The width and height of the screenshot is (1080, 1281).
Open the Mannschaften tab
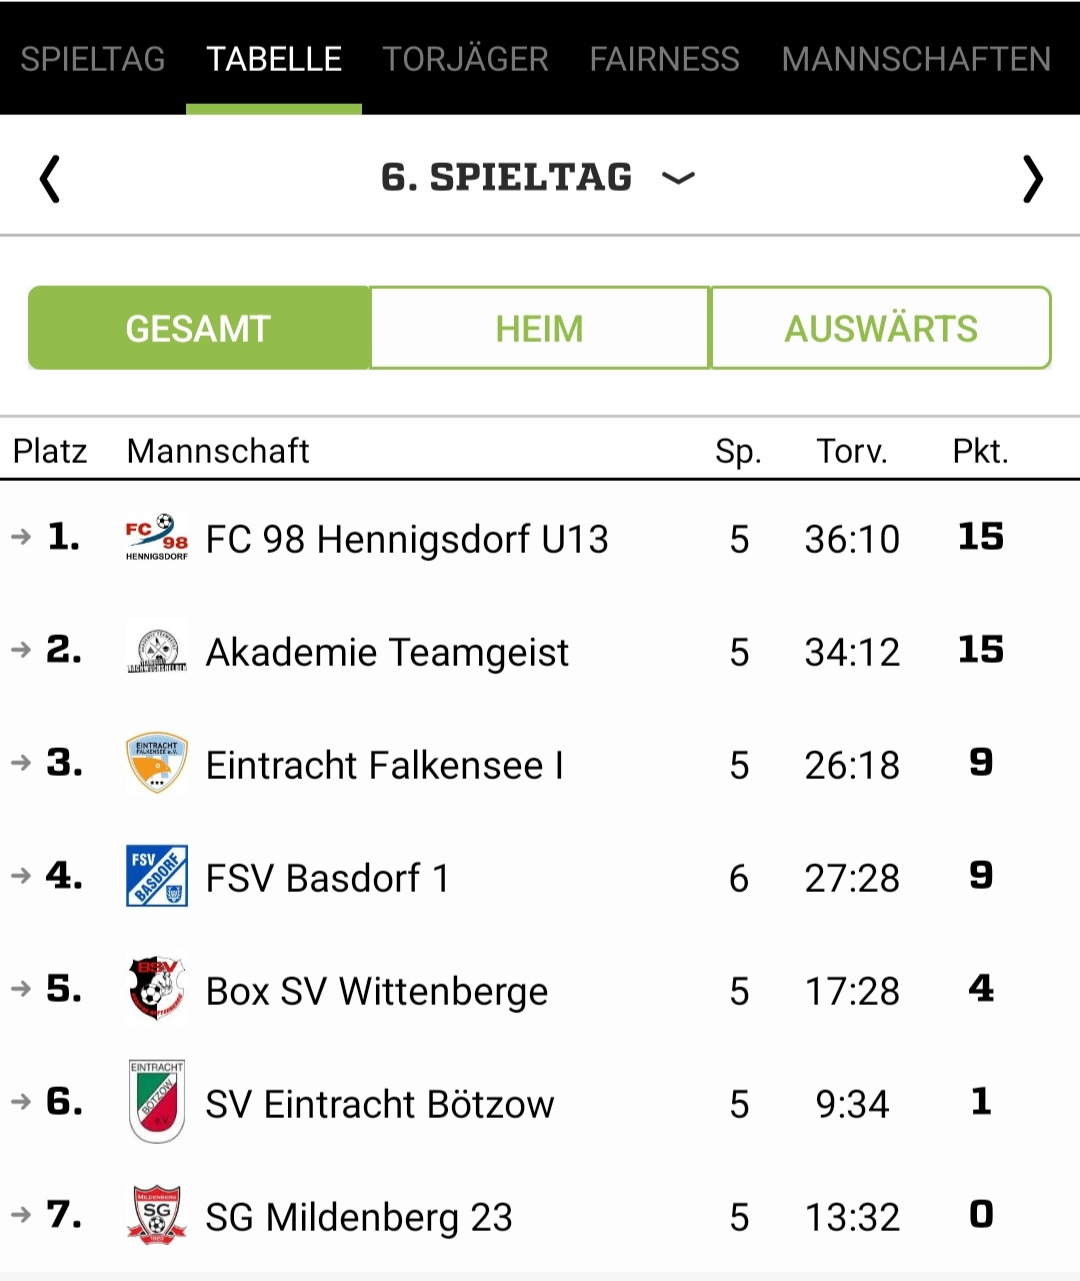916,59
